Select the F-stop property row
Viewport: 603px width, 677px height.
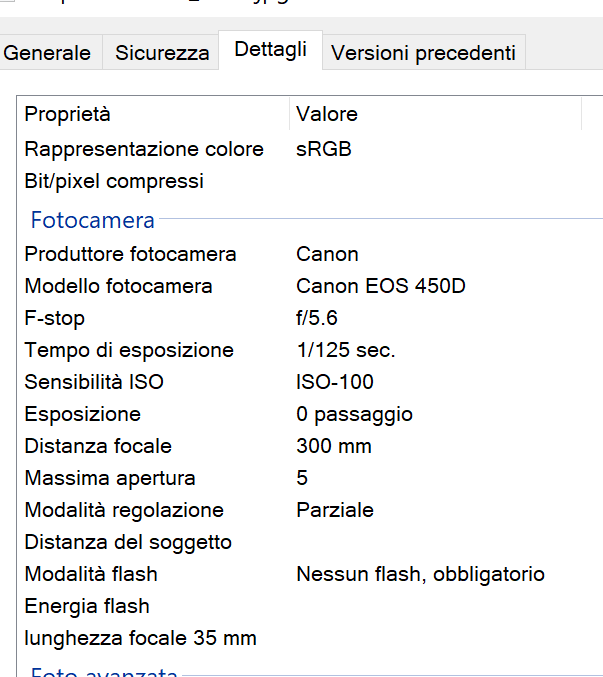click(x=310, y=318)
